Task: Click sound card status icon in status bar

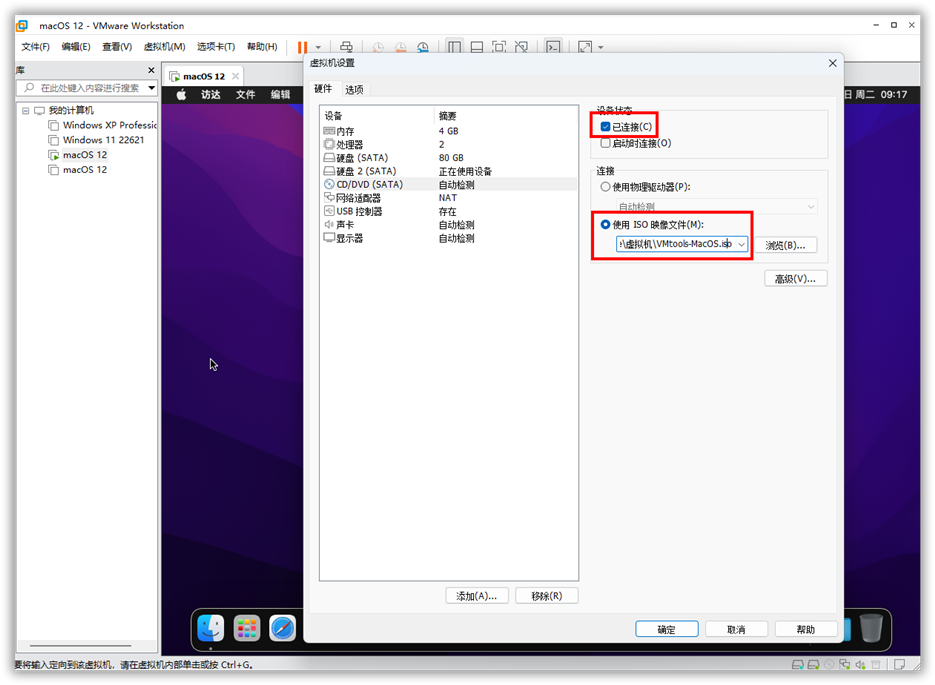Action: (x=860, y=664)
